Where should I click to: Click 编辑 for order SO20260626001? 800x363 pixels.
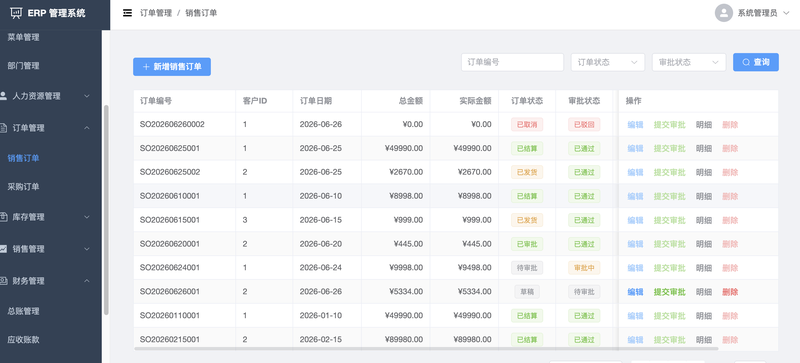[x=635, y=292]
